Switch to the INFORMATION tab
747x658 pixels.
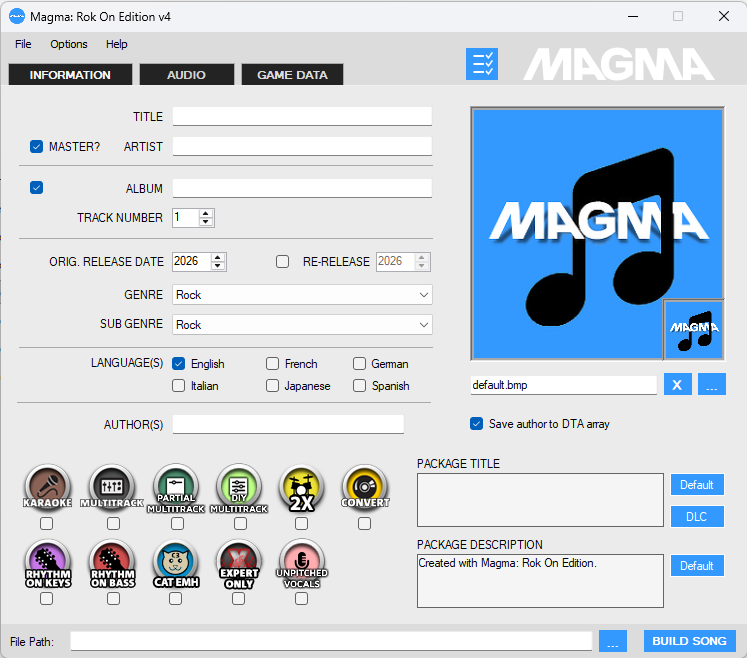point(70,75)
